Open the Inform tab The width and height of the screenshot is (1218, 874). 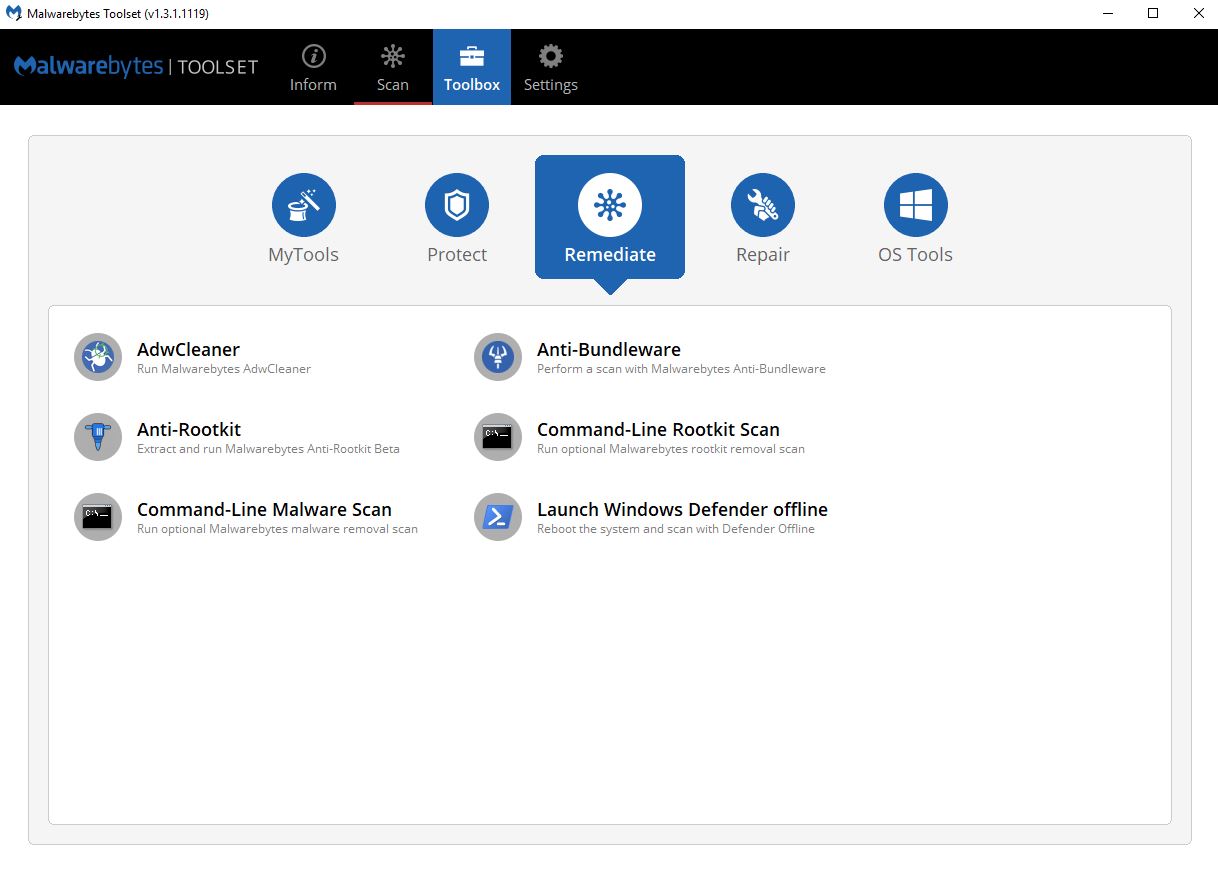click(x=313, y=67)
